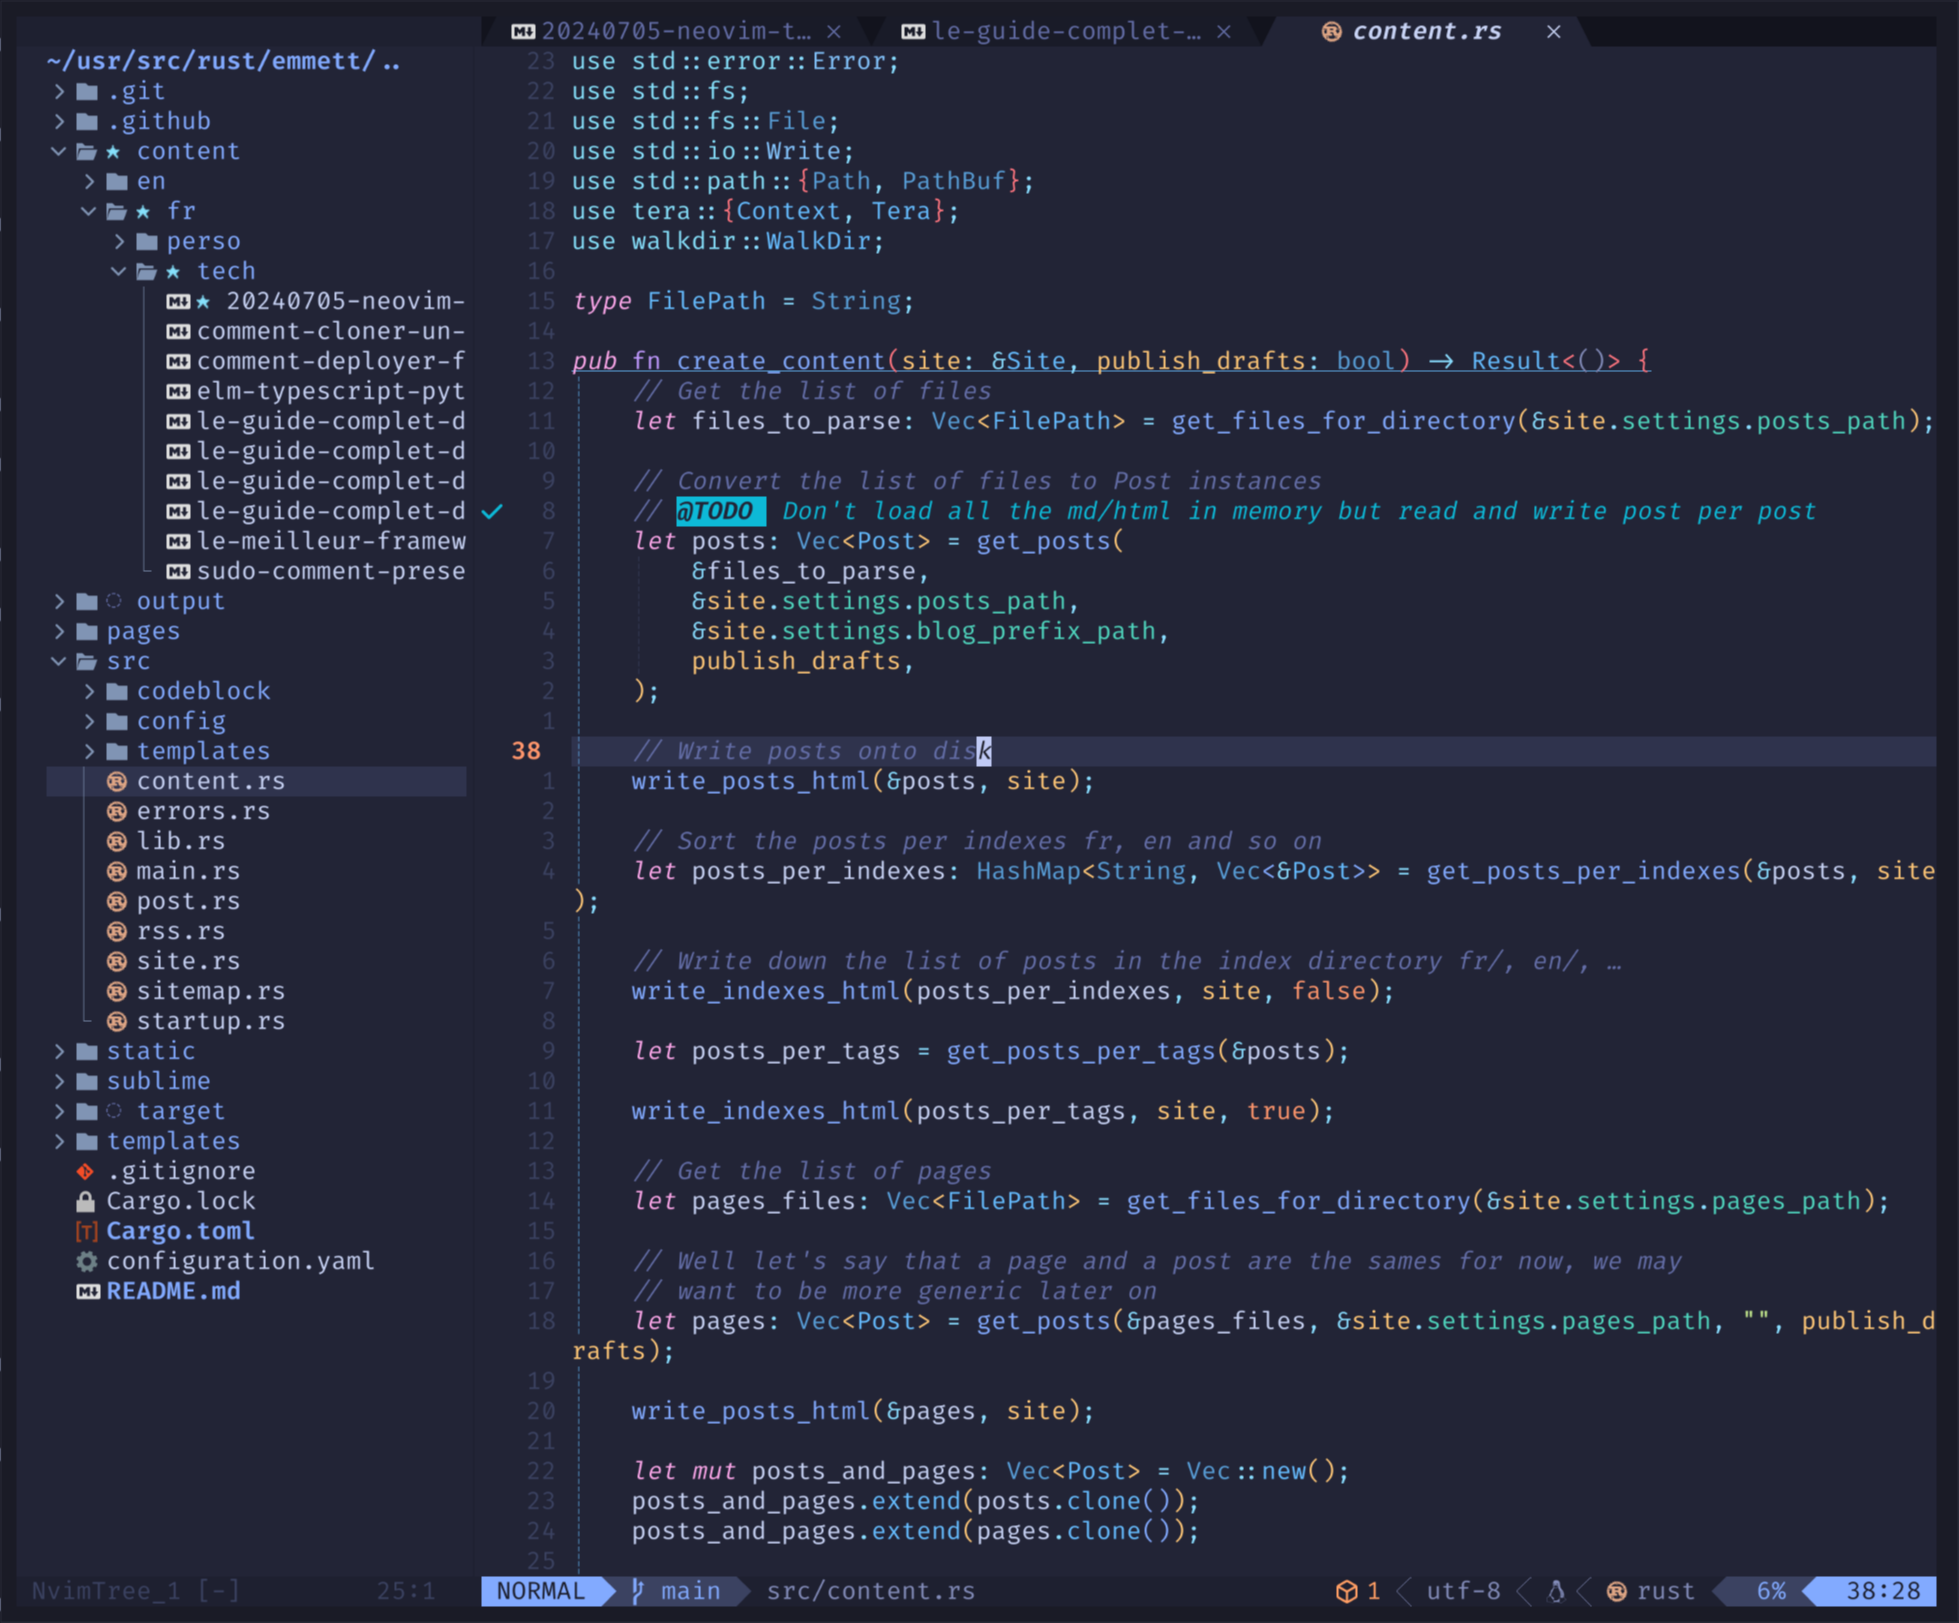Click the Rust icon beside lib.rs
This screenshot has height=1623, width=1959.
click(x=117, y=841)
